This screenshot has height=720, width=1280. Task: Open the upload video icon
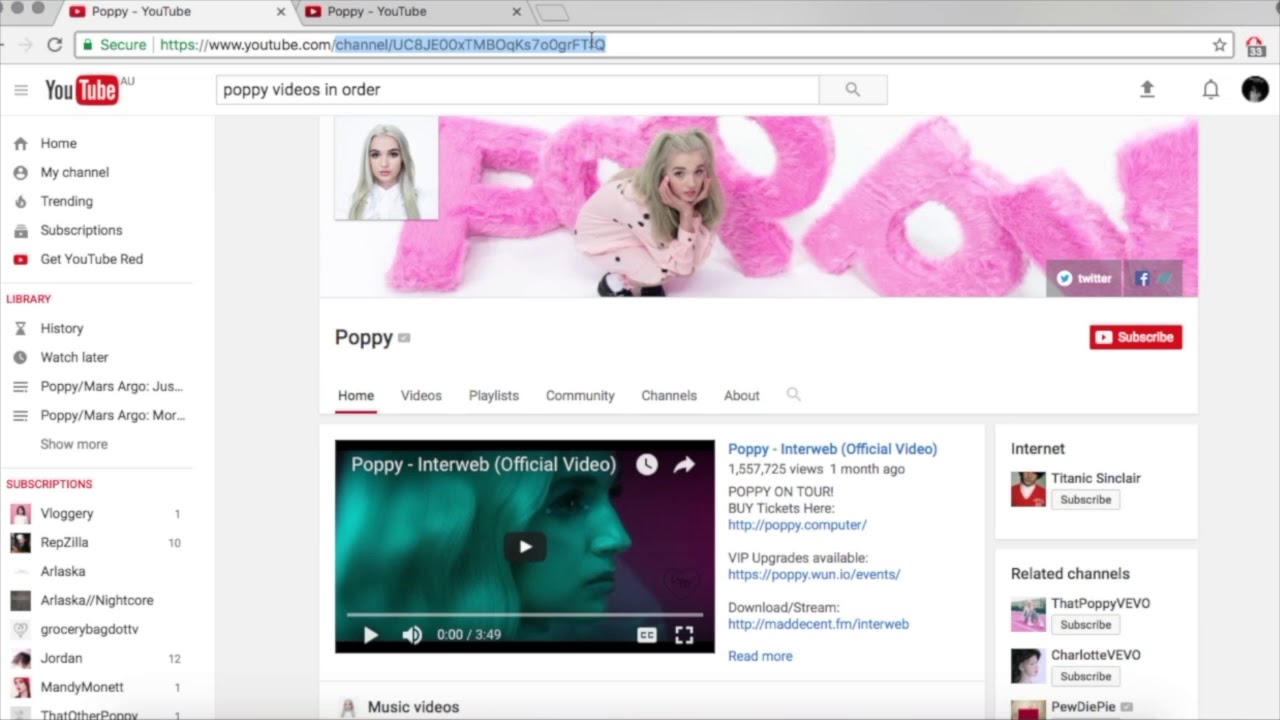pyautogui.click(x=1147, y=89)
